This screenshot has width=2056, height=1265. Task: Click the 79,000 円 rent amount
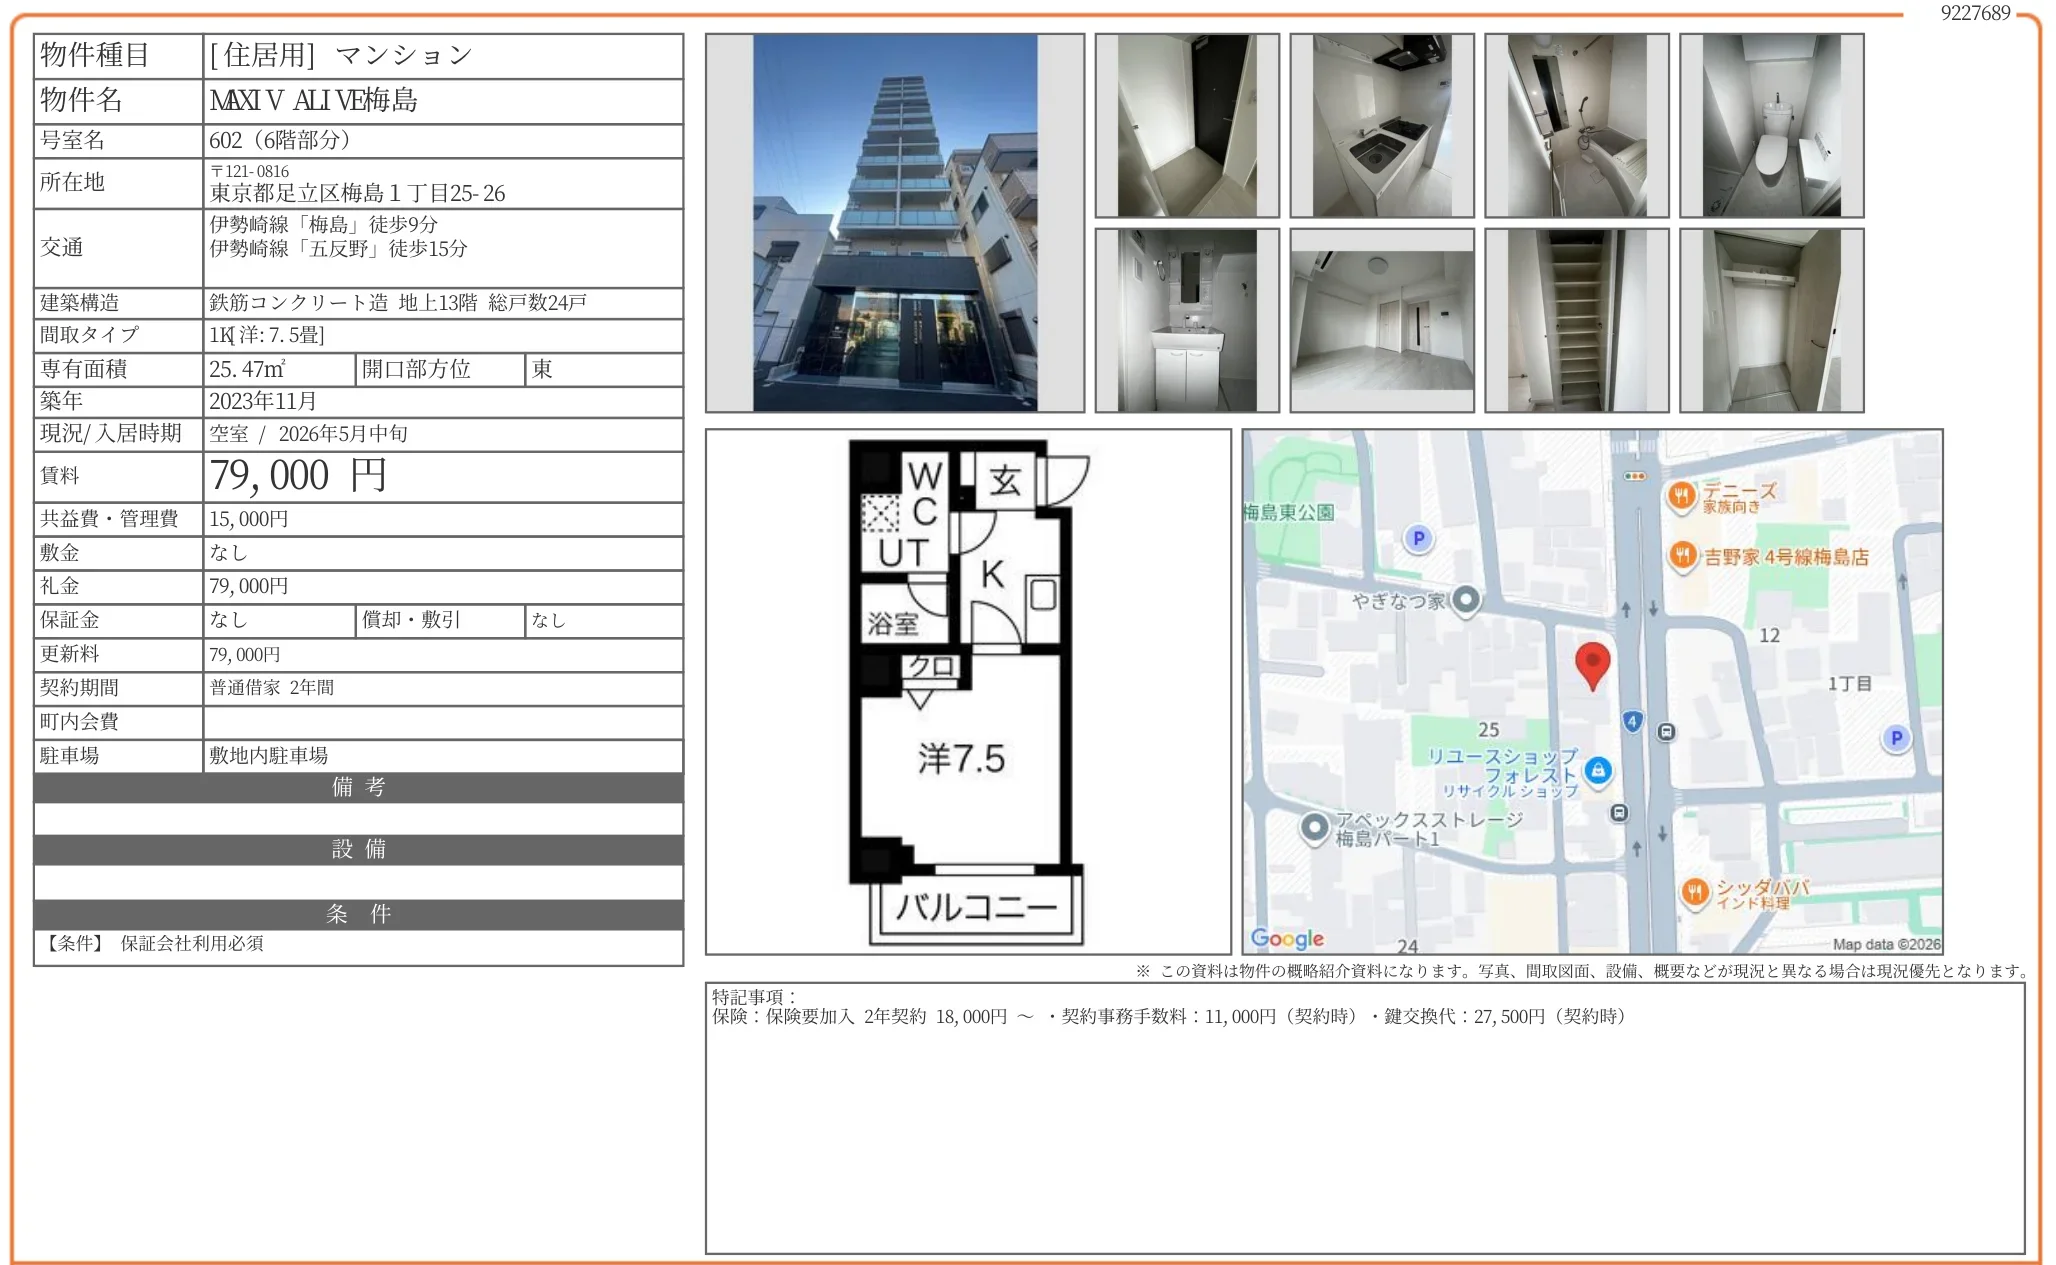tap(298, 476)
